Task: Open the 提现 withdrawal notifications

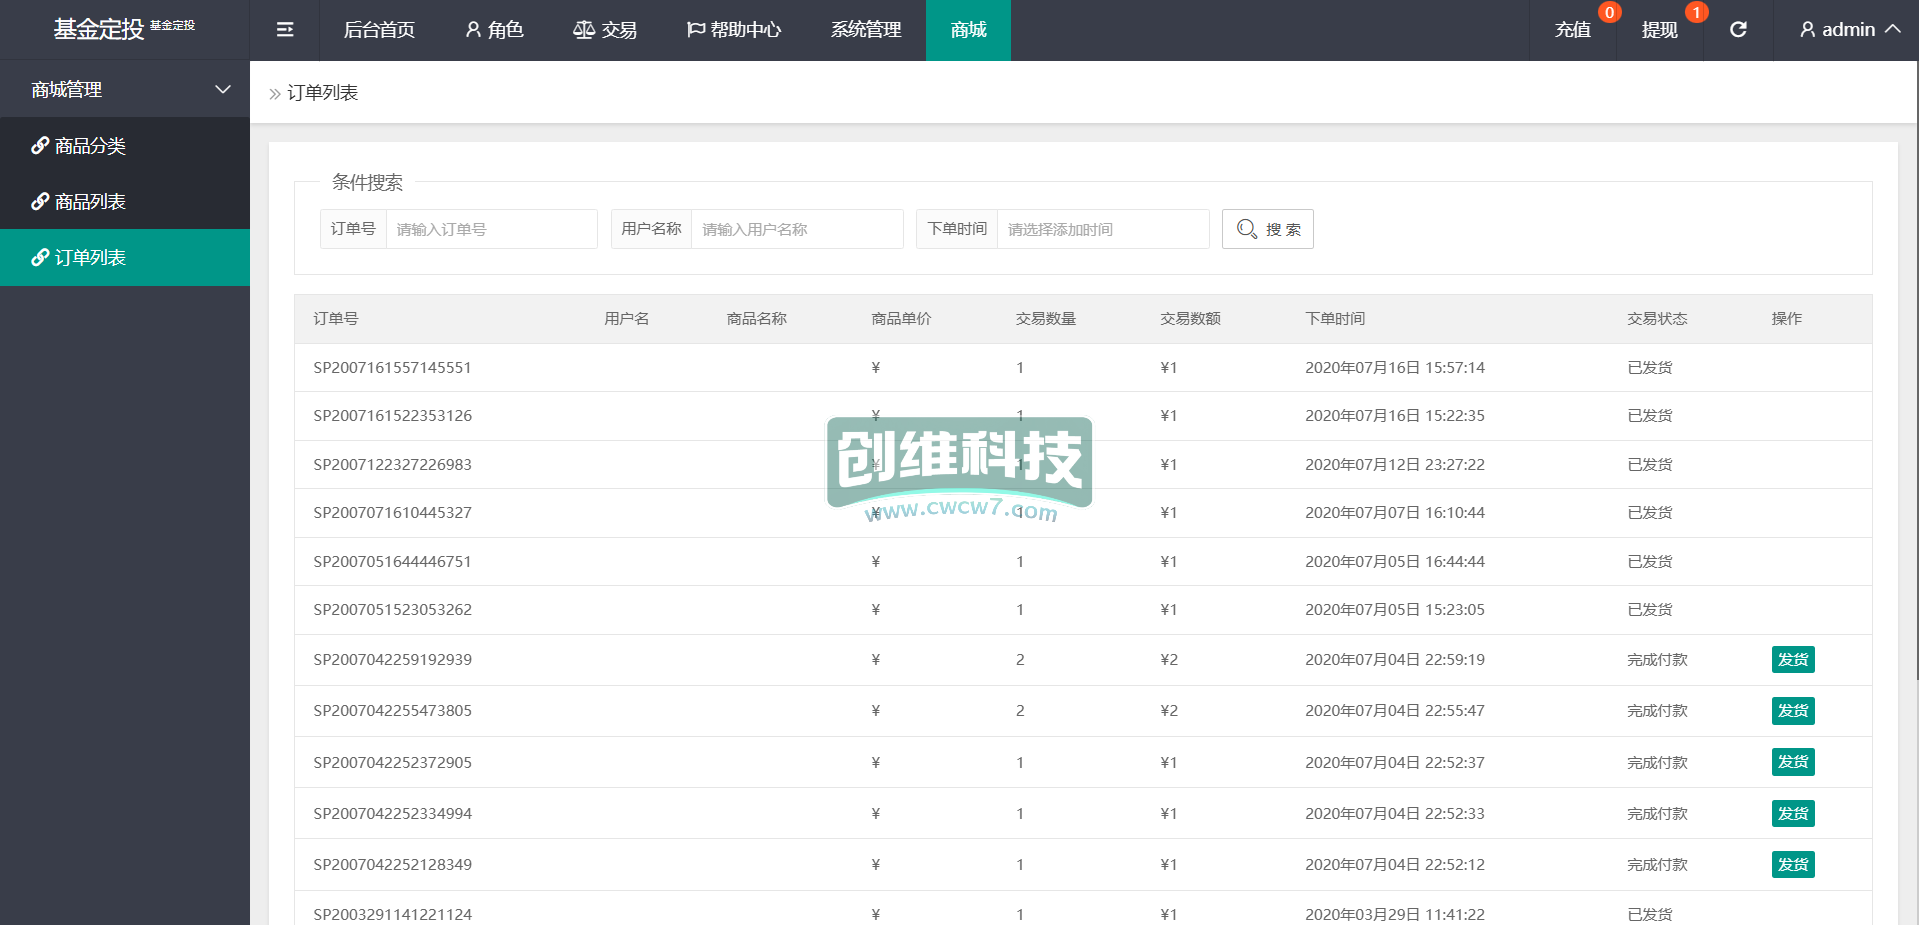Action: (x=1660, y=30)
